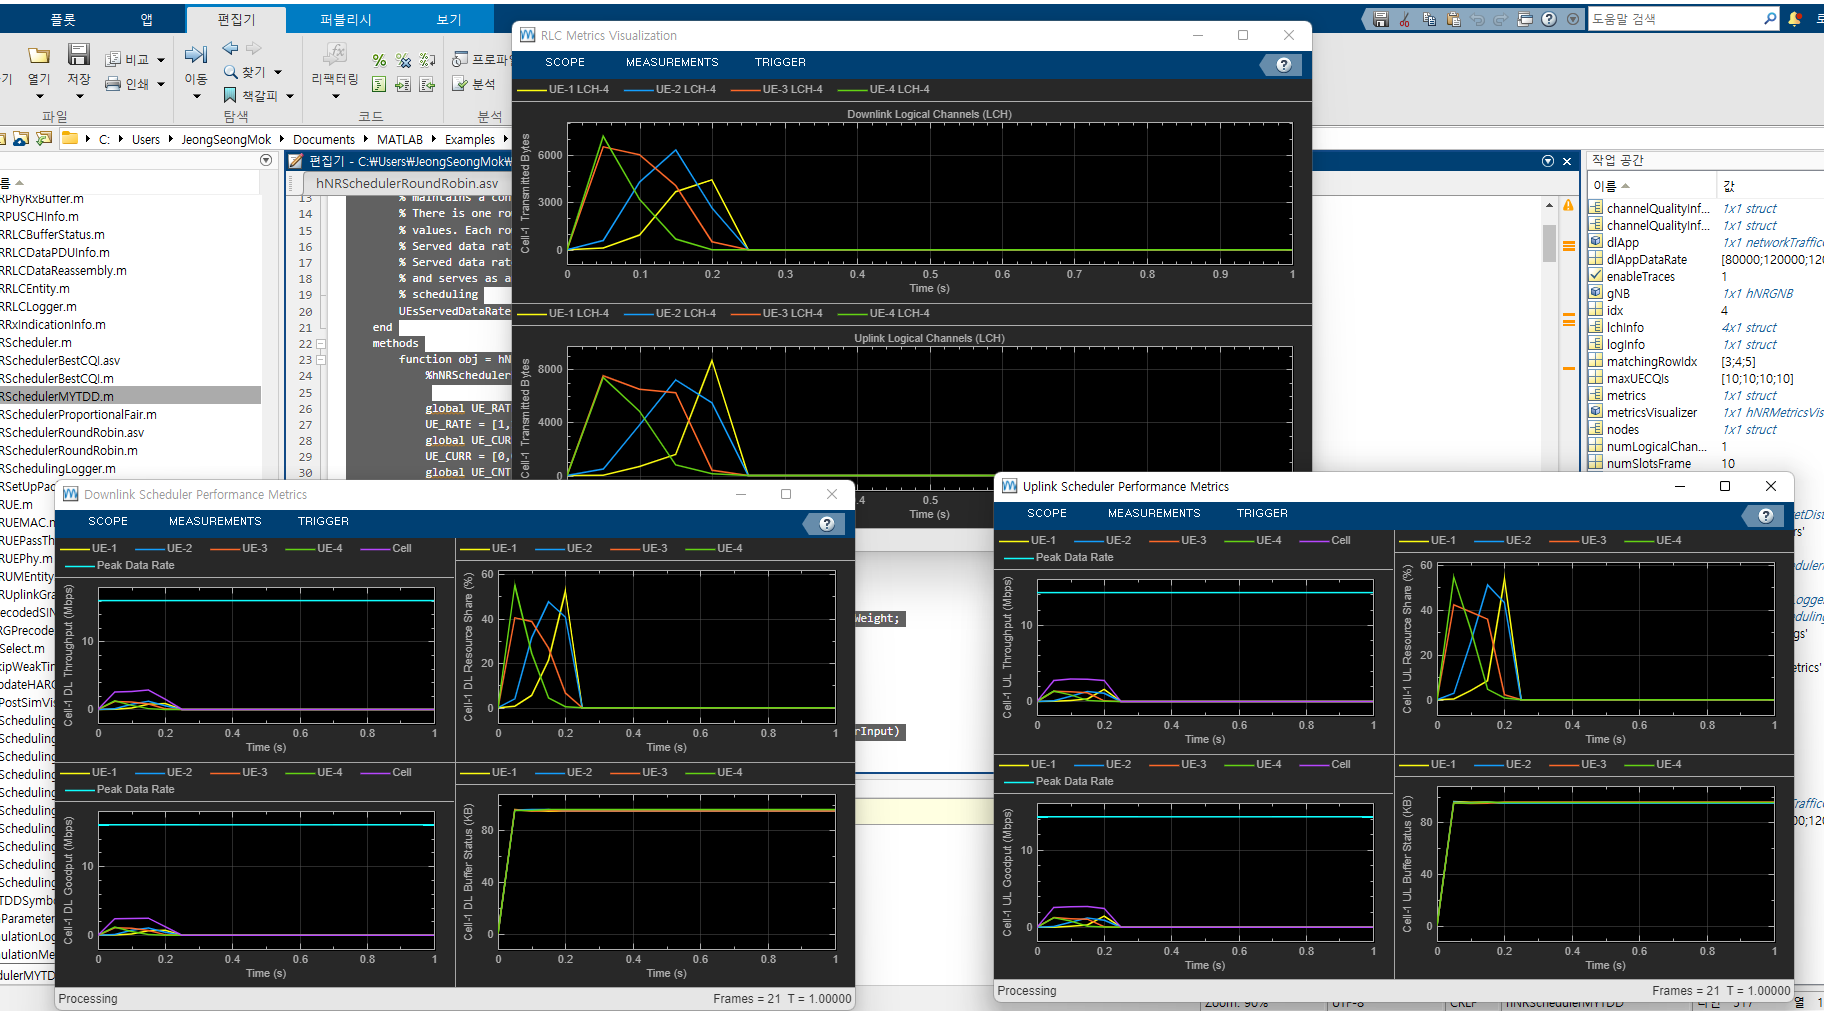The width and height of the screenshot is (1824, 1011).
Task: Switch to the 보기 ribbon tab
Action: (449, 19)
